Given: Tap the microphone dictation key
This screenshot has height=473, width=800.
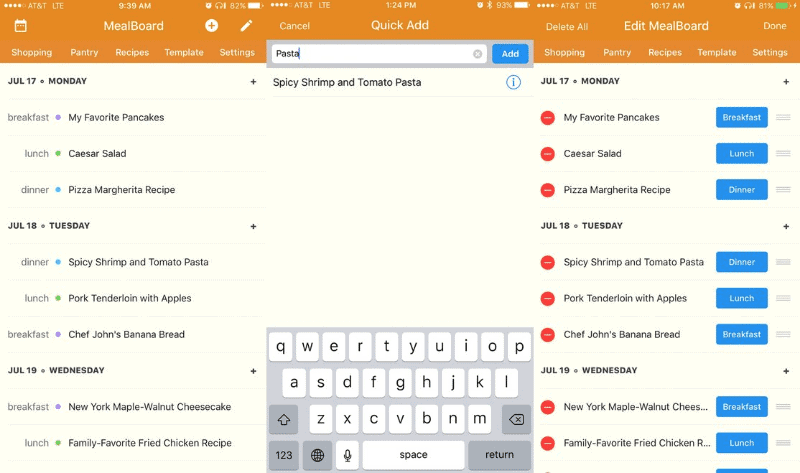Looking at the screenshot, I should coord(347,455).
